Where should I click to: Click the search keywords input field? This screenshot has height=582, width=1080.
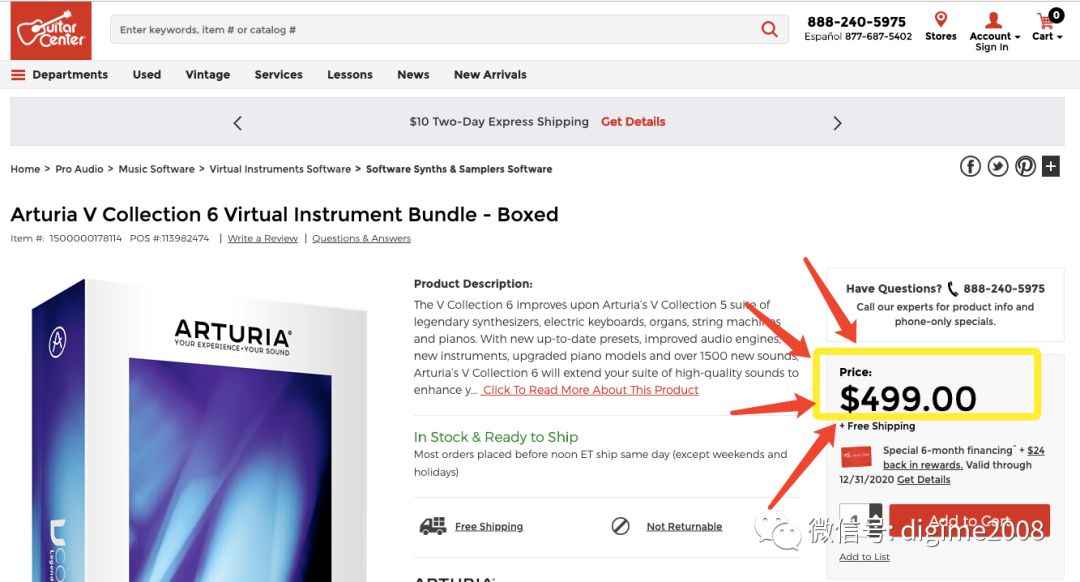pyautogui.click(x=434, y=30)
